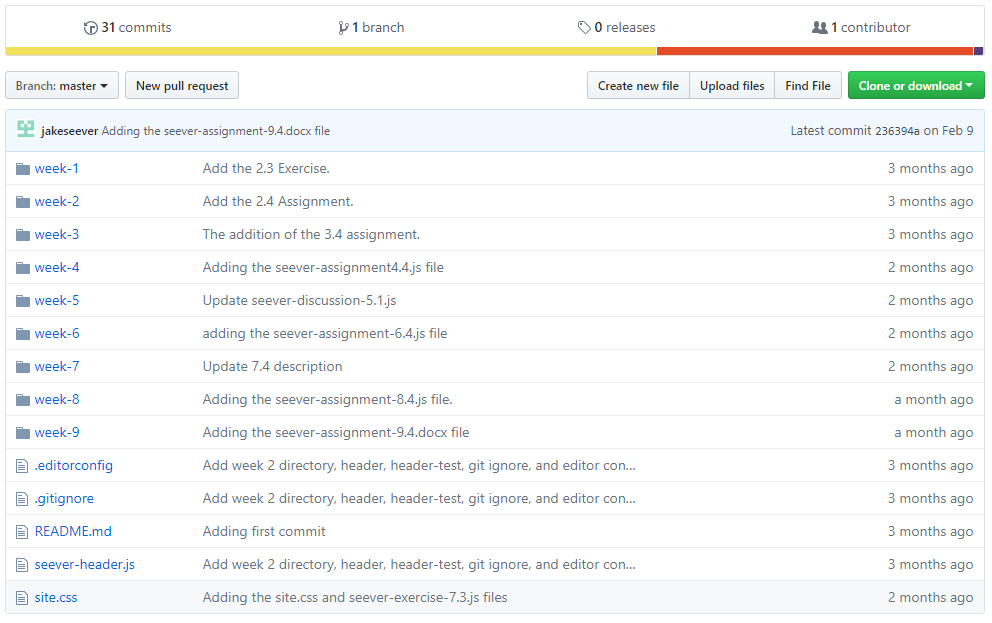Open the week-7 folder
Image resolution: width=992 pixels, height=623 pixels.
pos(57,366)
